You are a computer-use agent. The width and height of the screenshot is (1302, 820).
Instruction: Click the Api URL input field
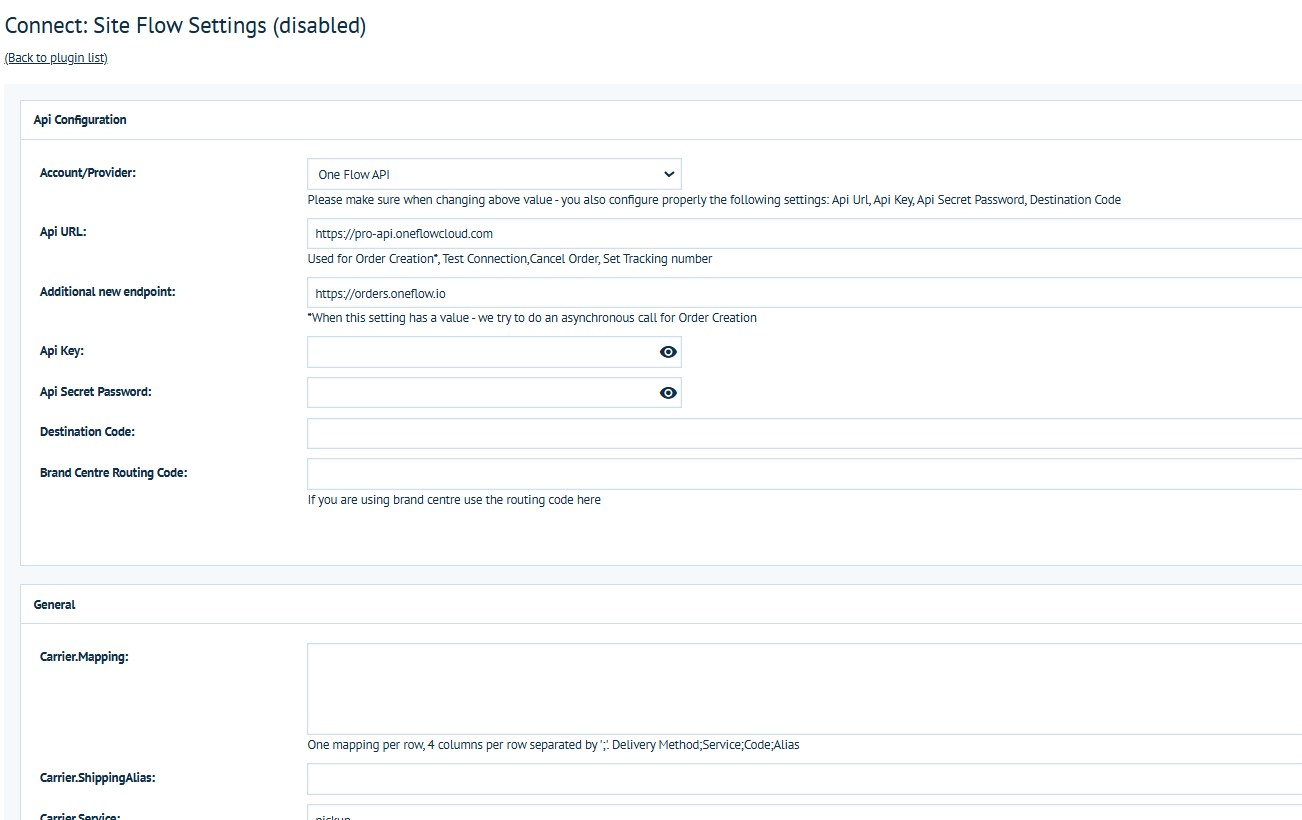click(804, 234)
